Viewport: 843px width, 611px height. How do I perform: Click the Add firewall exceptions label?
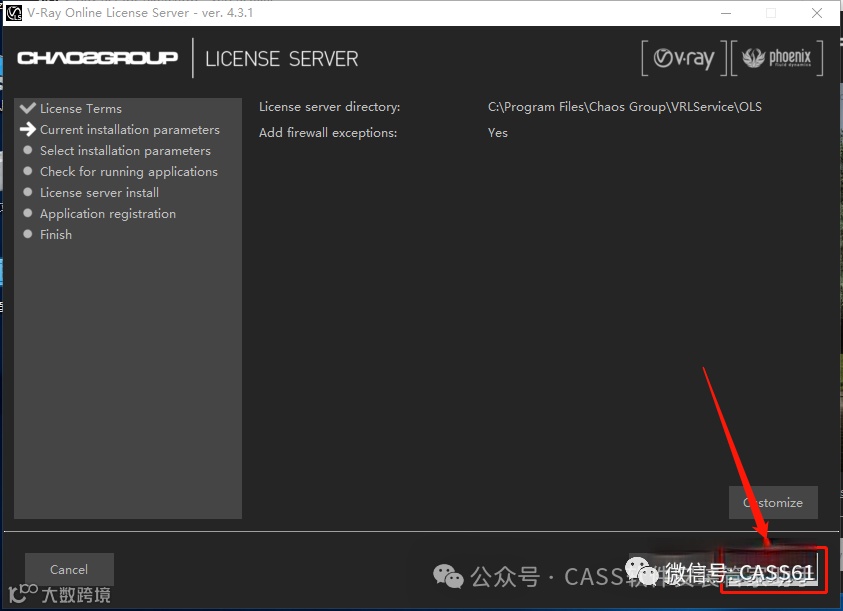328,132
